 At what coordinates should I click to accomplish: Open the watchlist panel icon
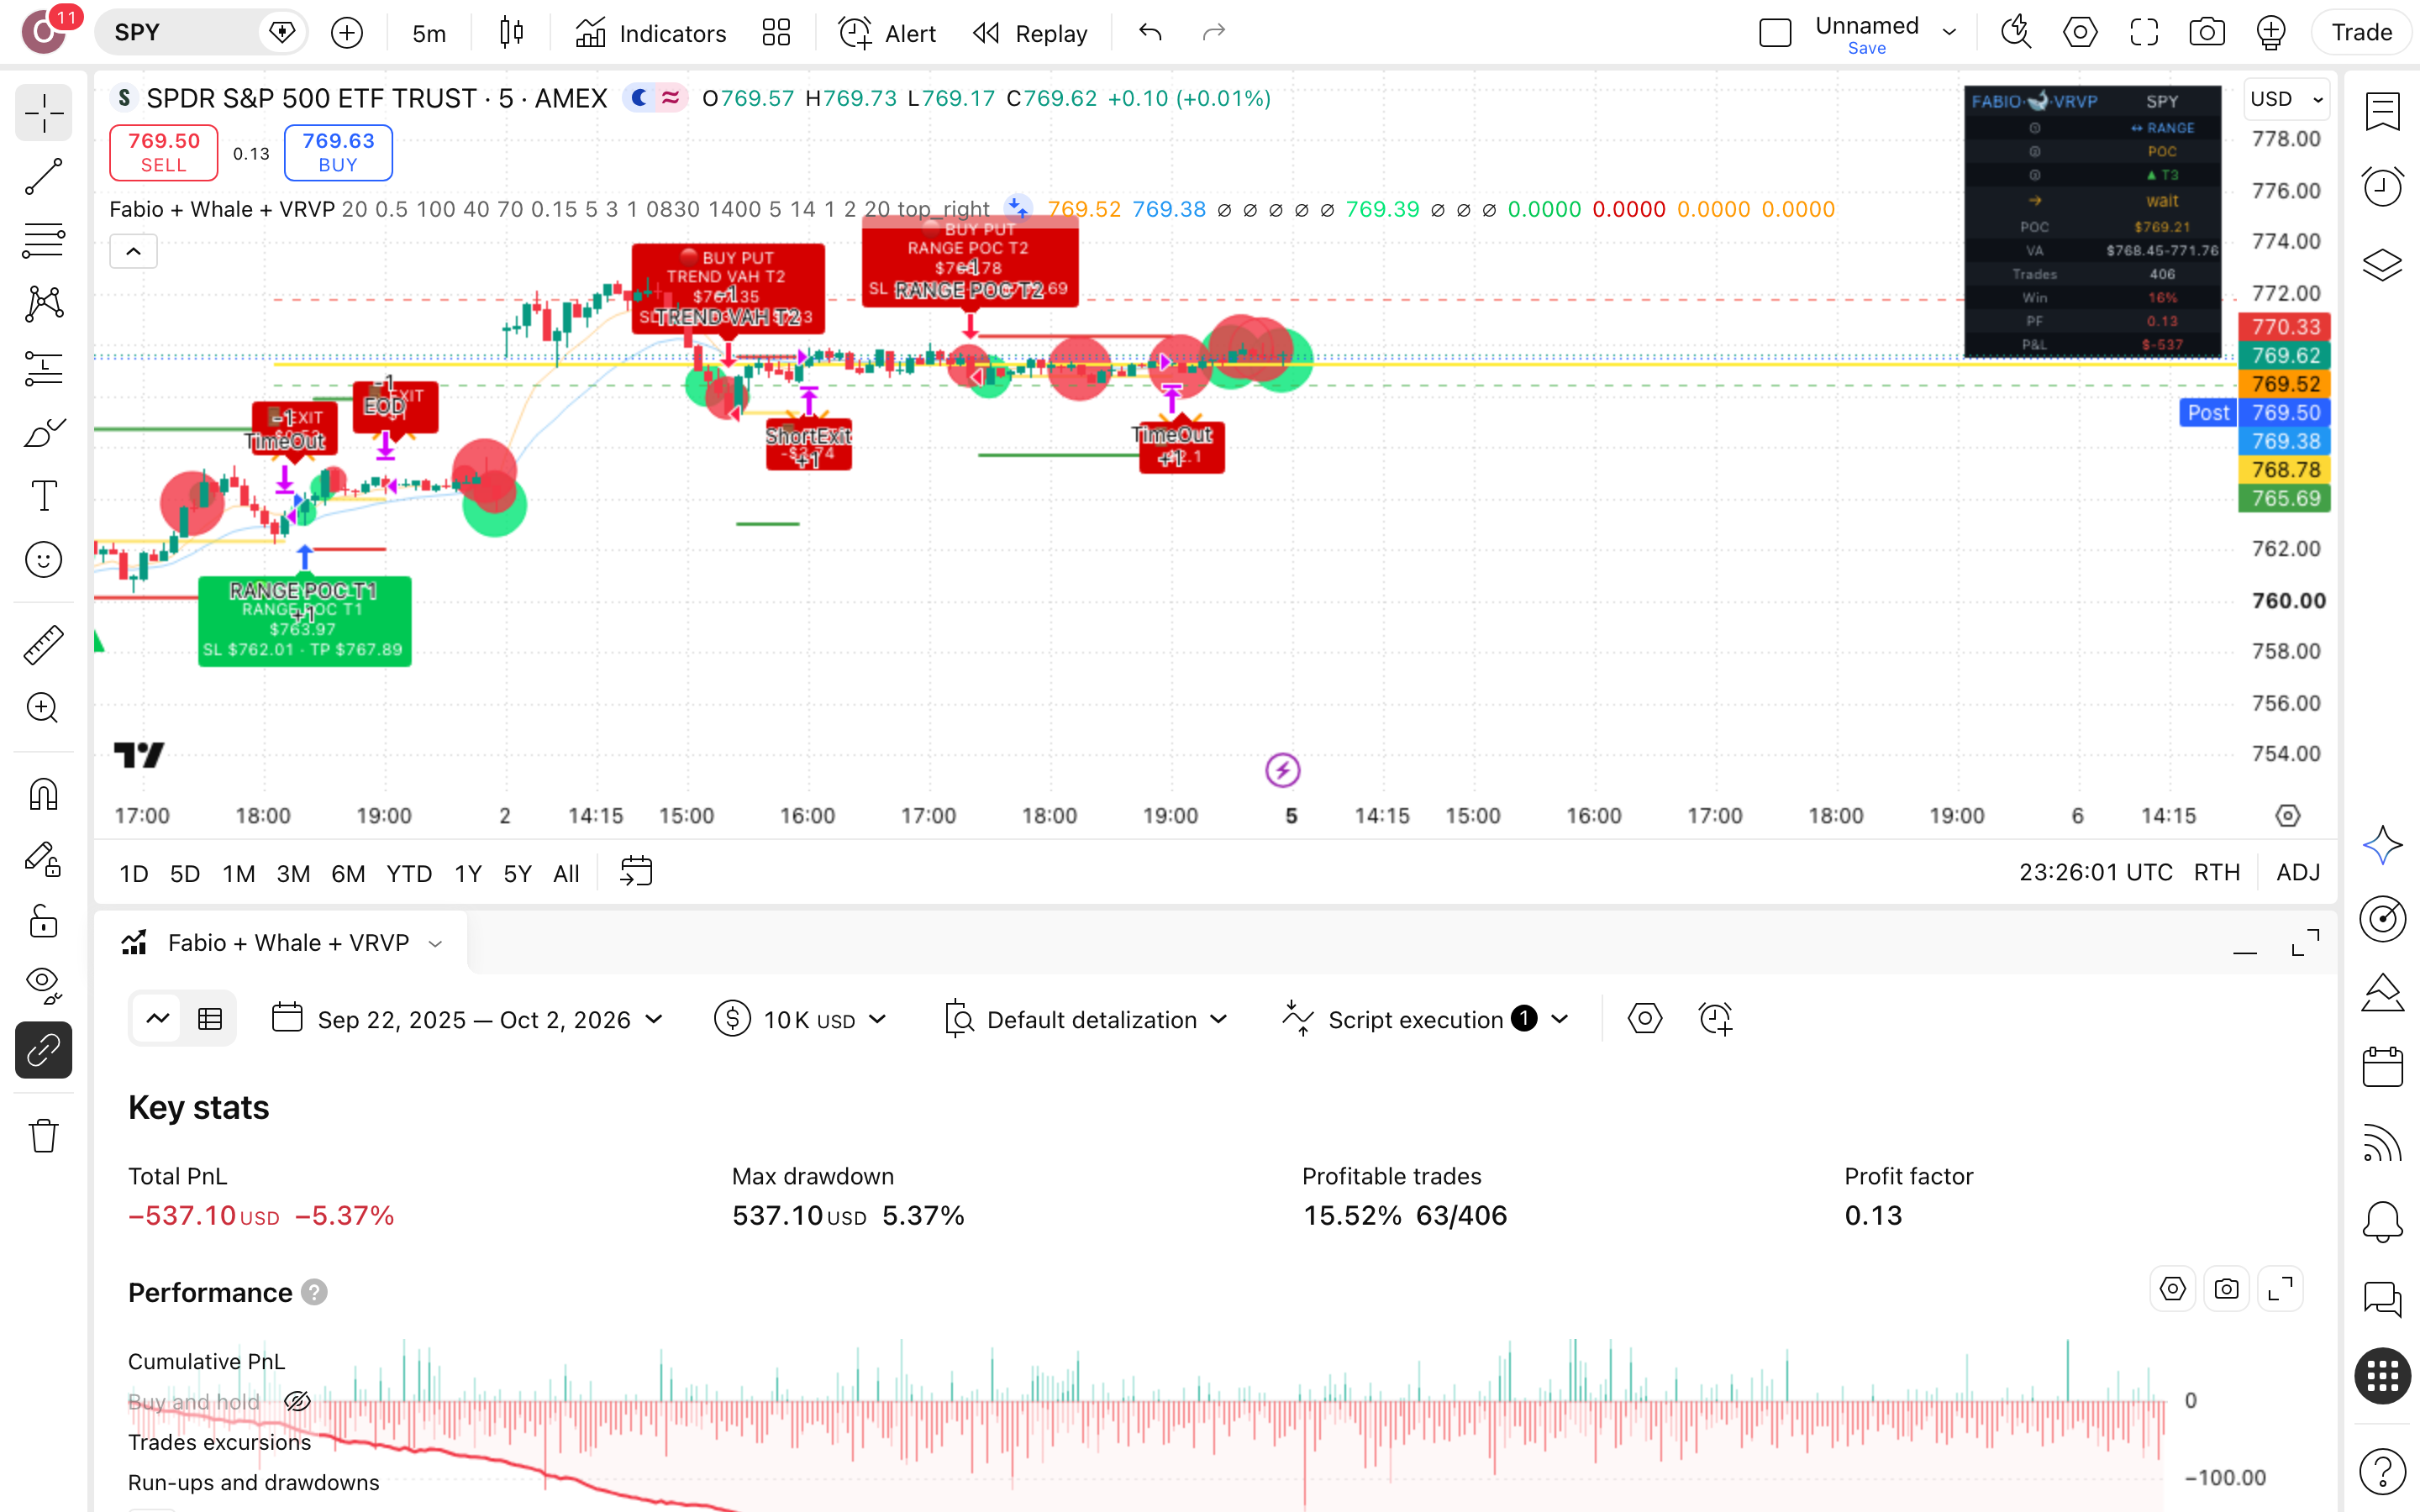[2383, 112]
